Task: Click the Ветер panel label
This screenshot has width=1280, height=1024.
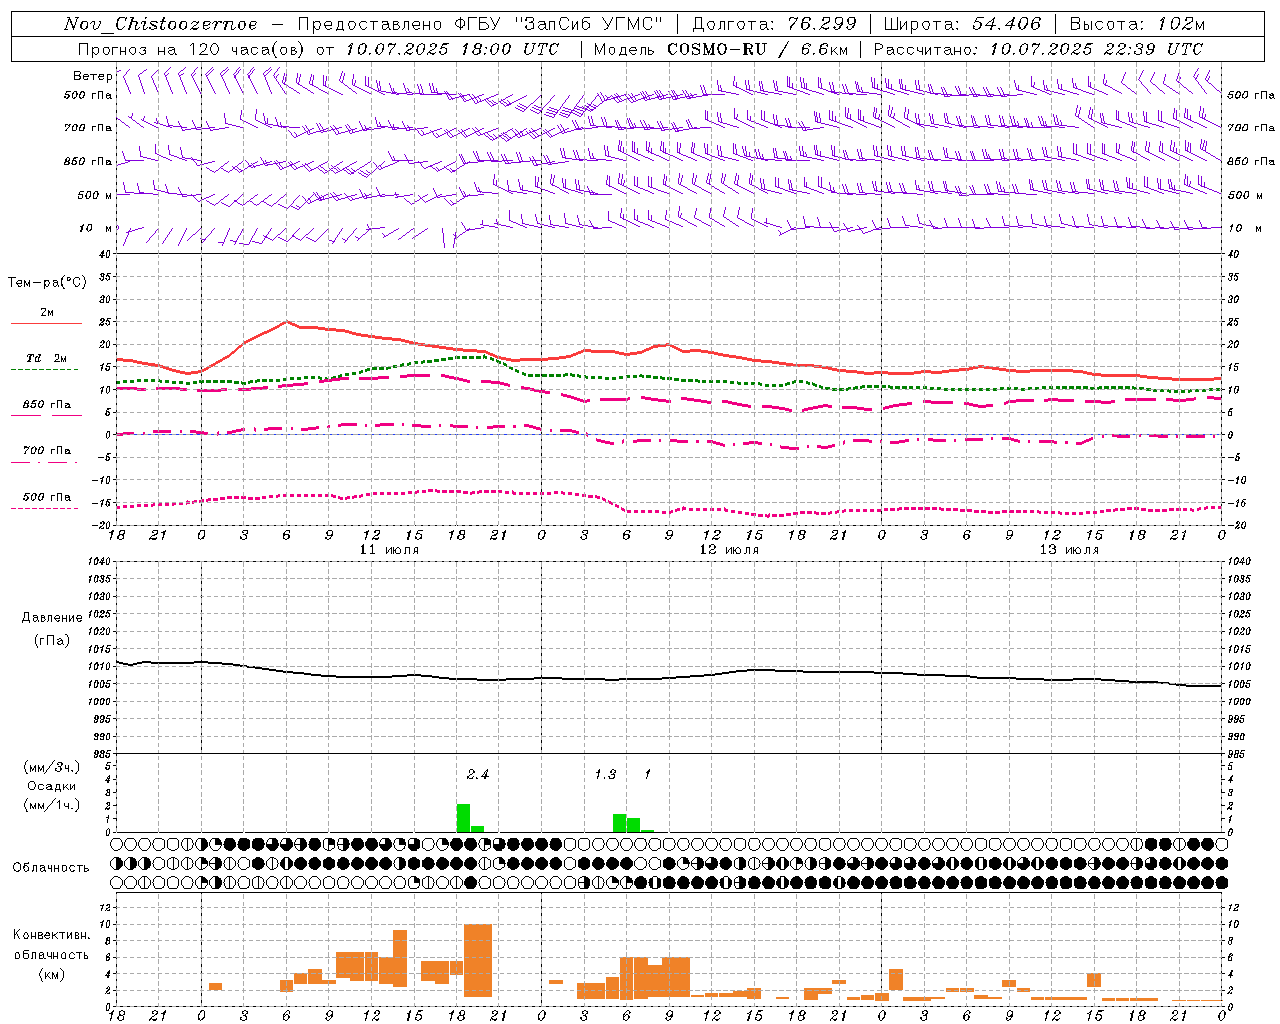Action: [x=92, y=76]
